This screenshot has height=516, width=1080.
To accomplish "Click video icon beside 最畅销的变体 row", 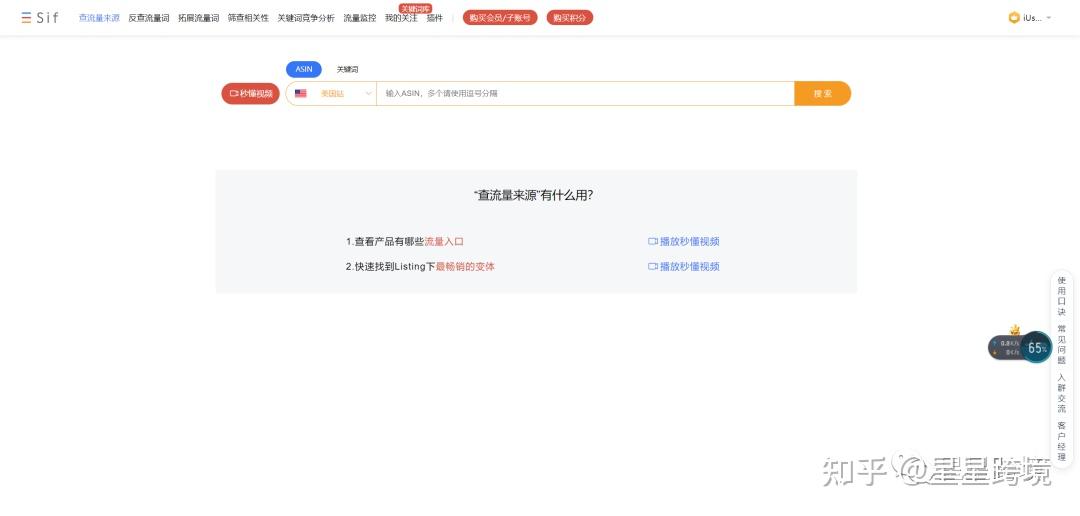I will tap(652, 267).
